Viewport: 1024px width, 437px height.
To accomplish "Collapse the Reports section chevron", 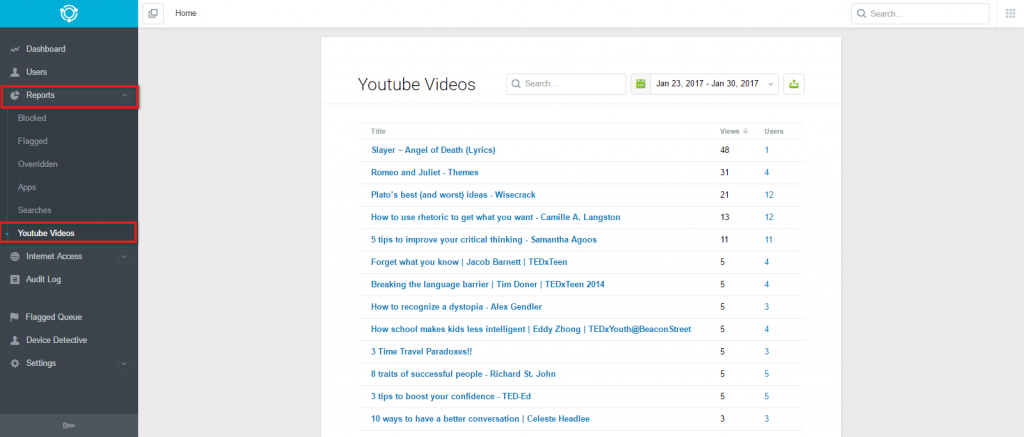I will 124,96.
